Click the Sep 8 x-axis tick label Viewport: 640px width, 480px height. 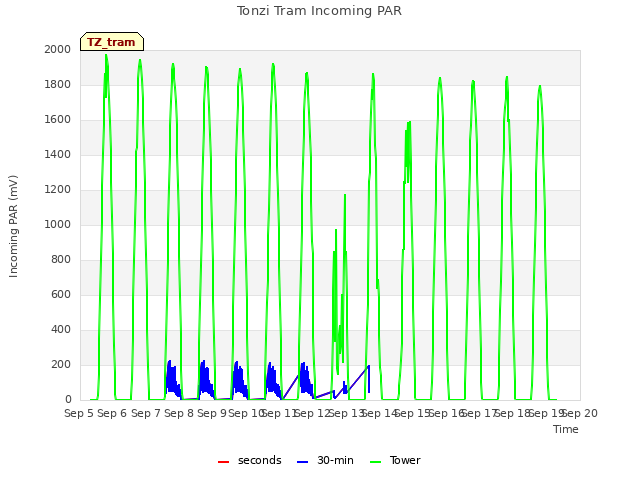tap(179, 413)
